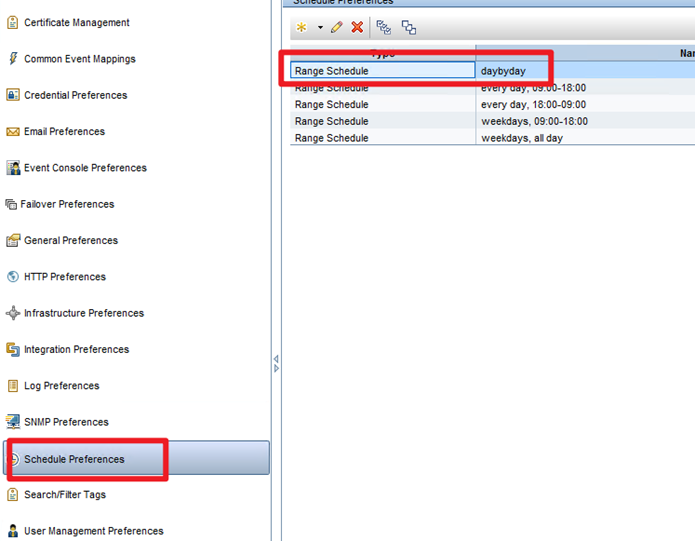Click the Clear Selection icon
This screenshot has height=541, width=695.
coord(409,27)
